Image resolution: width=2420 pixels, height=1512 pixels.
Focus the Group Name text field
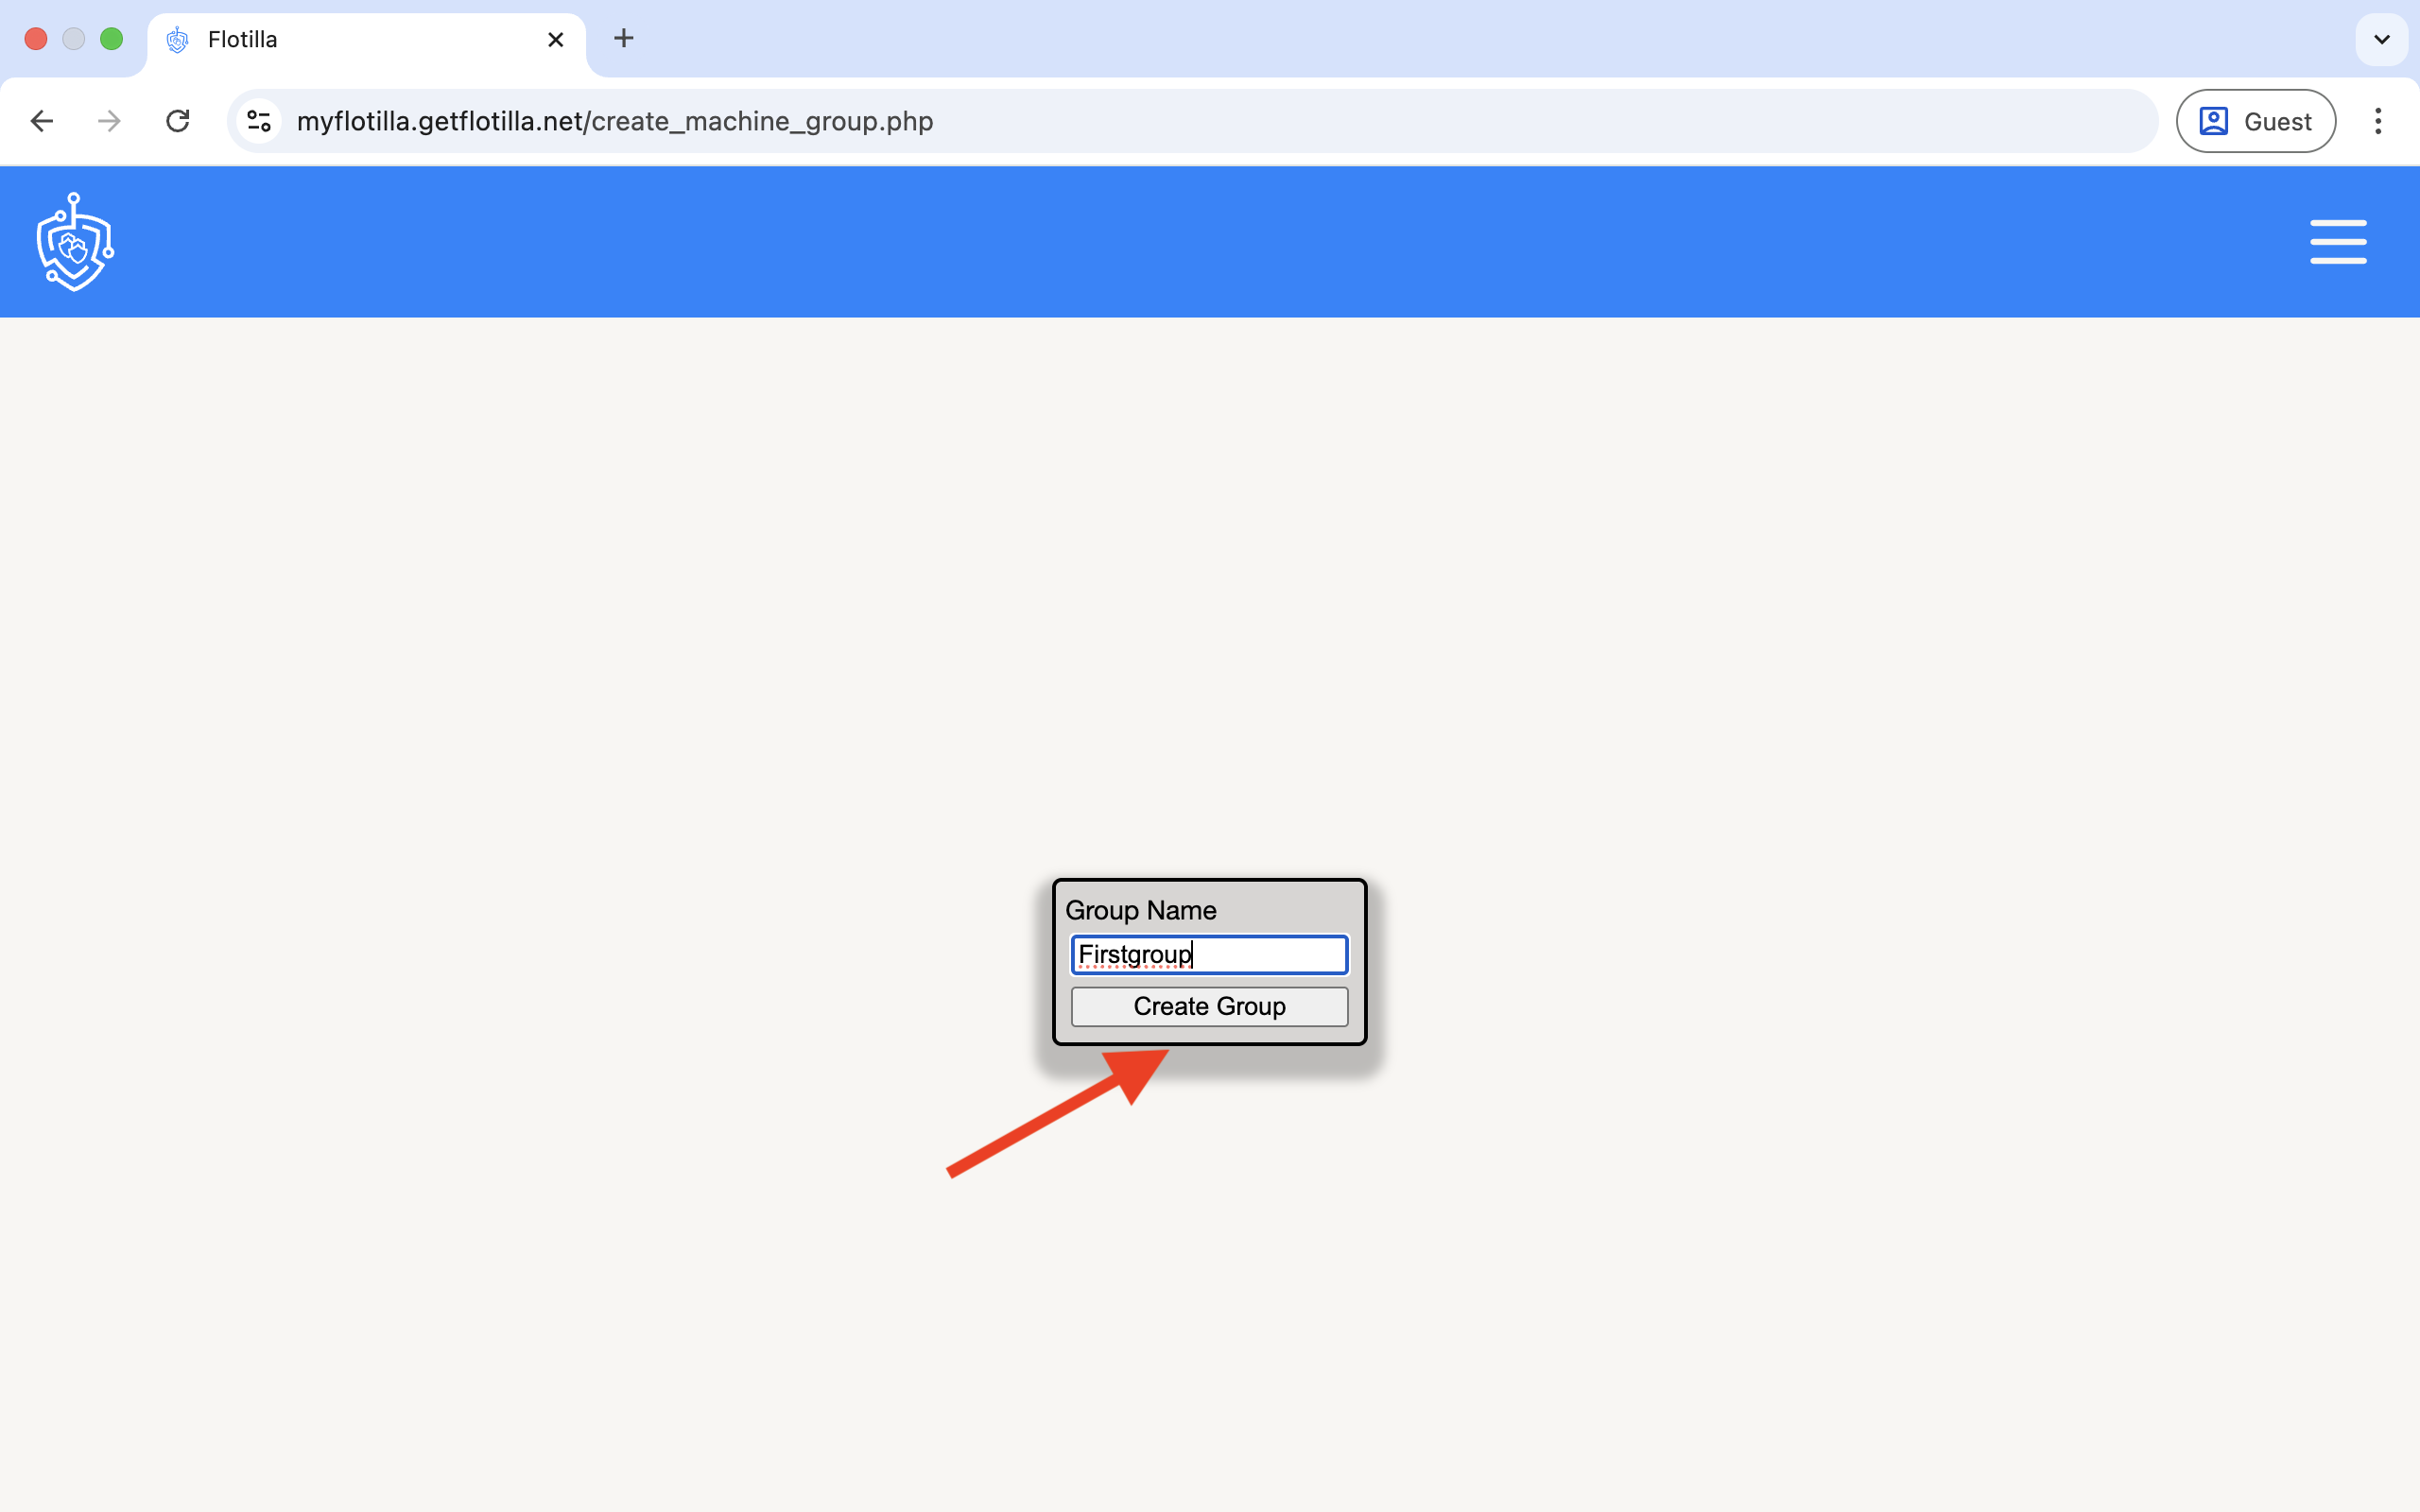[x=1209, y=955]
